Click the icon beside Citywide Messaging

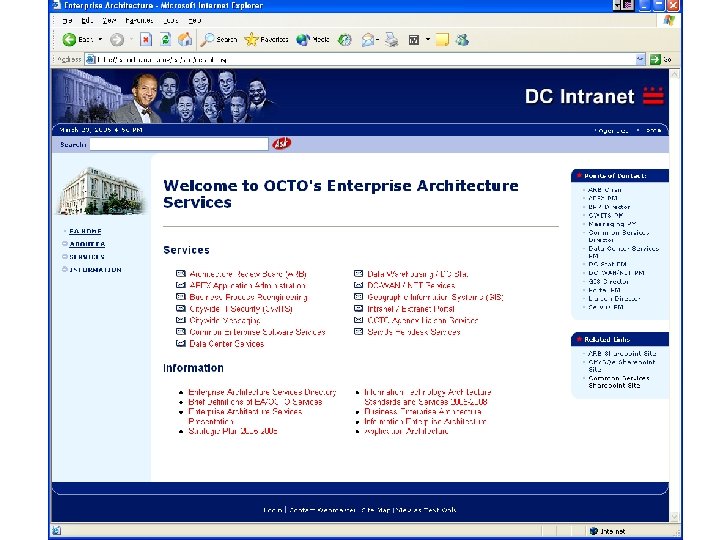pyautogui.click(x=181, y=320)
